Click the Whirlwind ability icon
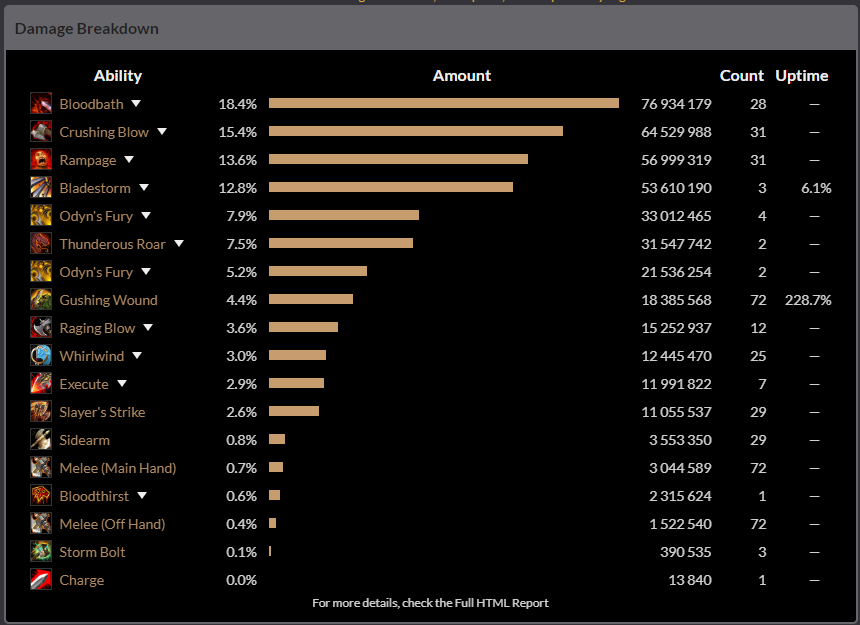The width and height of the screenshot is (860, 625). tap(41, 356)
